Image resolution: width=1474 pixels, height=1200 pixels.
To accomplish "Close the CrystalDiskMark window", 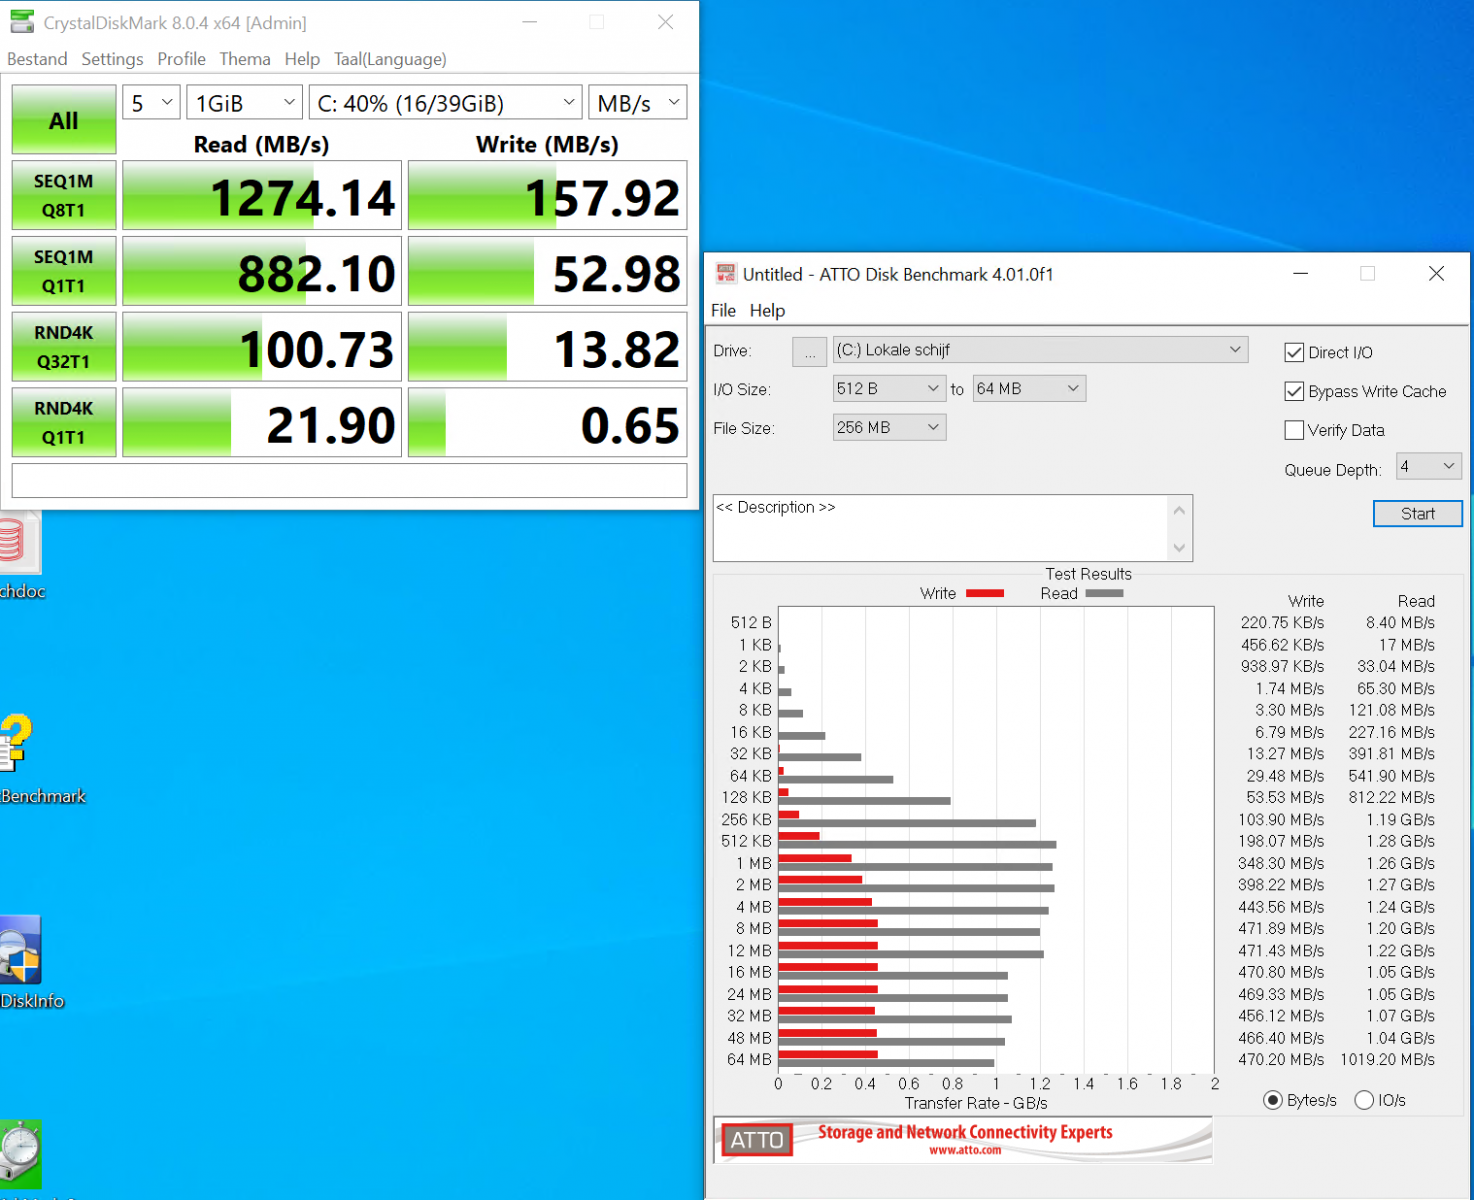I will coord(666,22).
